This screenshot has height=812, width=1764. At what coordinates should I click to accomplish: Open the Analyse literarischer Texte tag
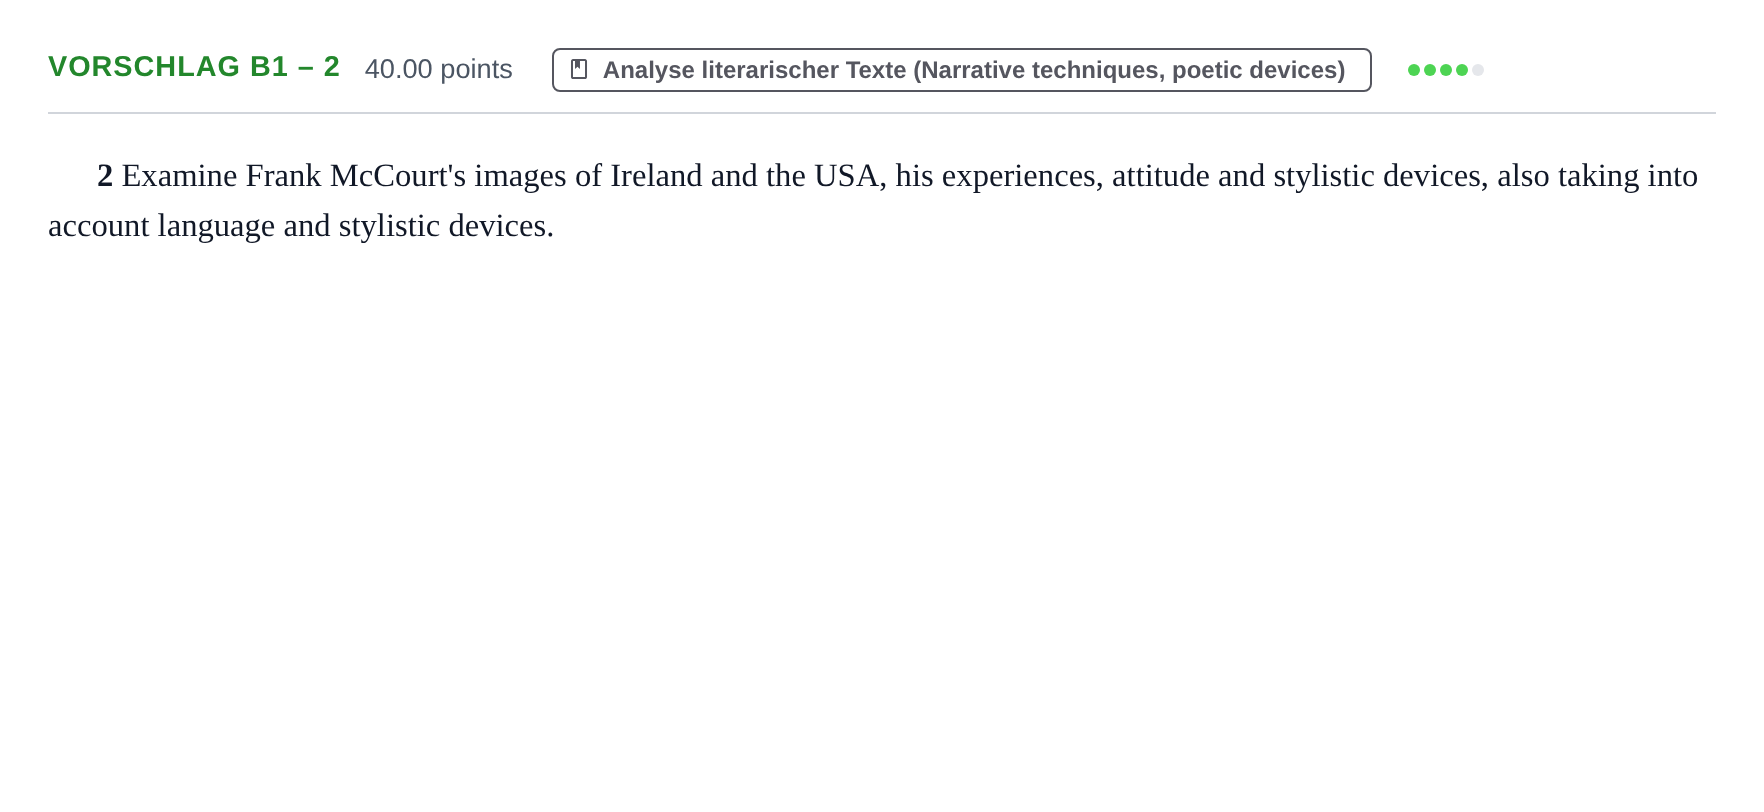(x=961, y=70)
